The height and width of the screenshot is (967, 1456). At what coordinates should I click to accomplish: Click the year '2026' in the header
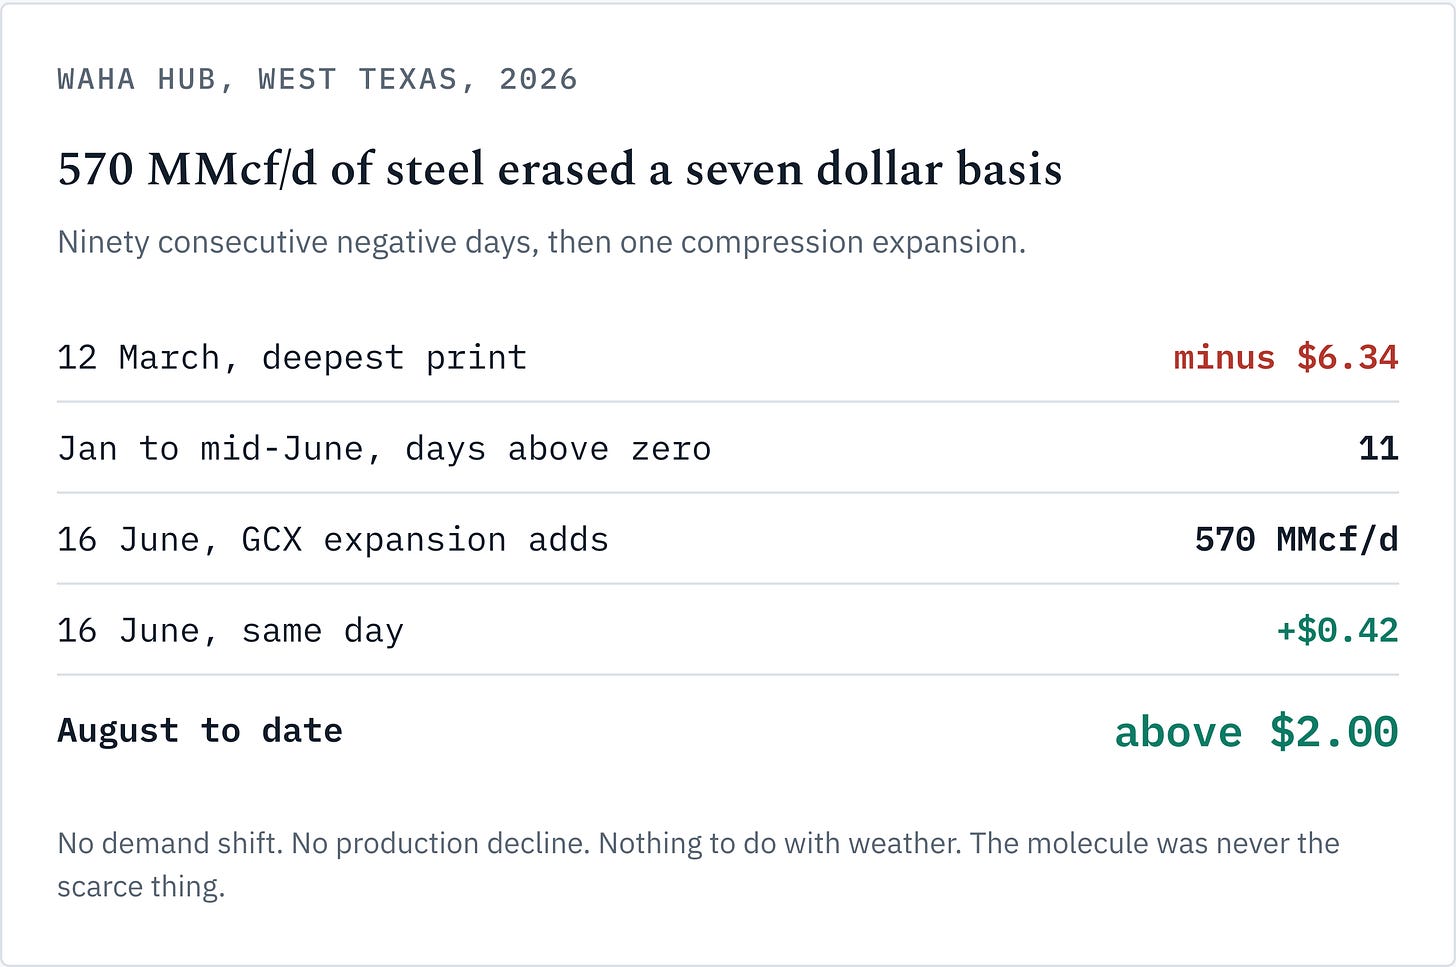click(x=538, y=79)
